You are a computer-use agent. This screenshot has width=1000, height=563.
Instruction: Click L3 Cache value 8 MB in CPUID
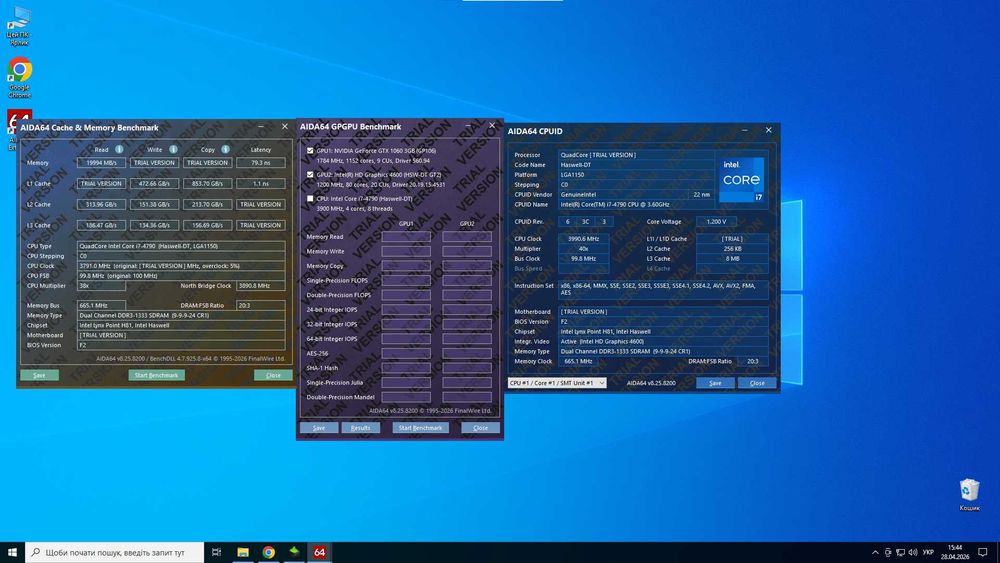732,259
